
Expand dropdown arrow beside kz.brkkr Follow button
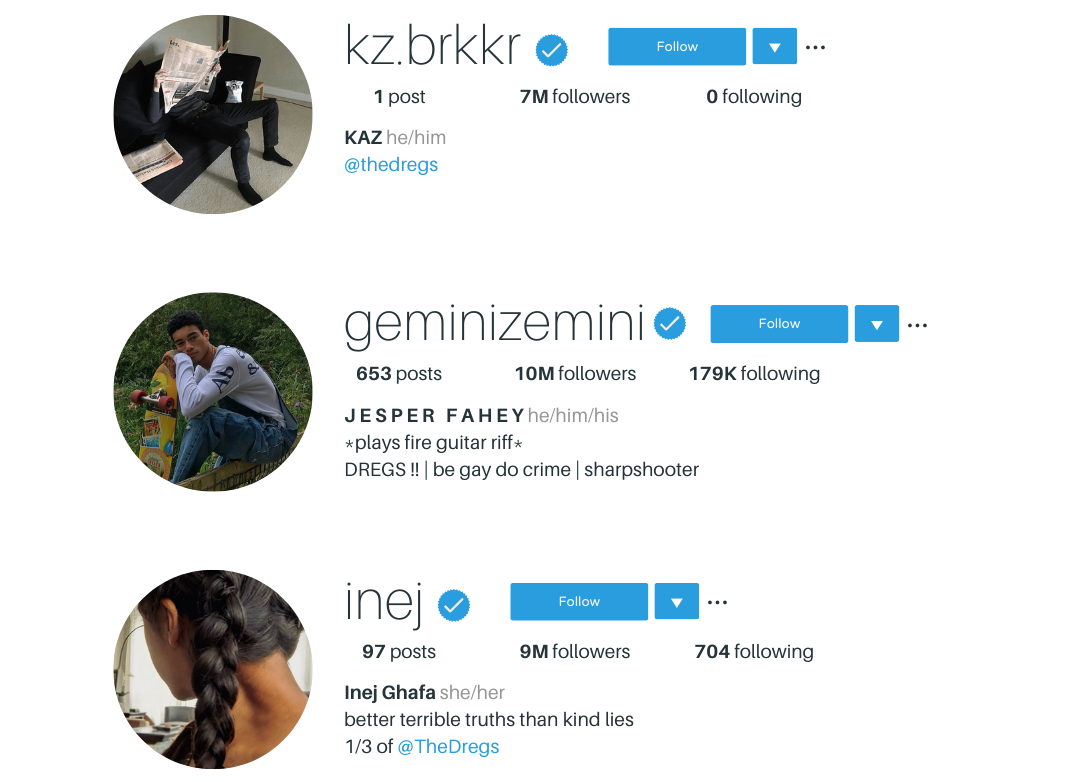775,46
